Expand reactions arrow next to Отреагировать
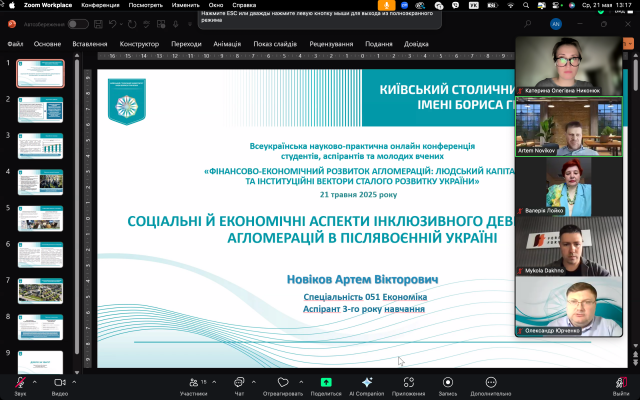 point(300,381)
